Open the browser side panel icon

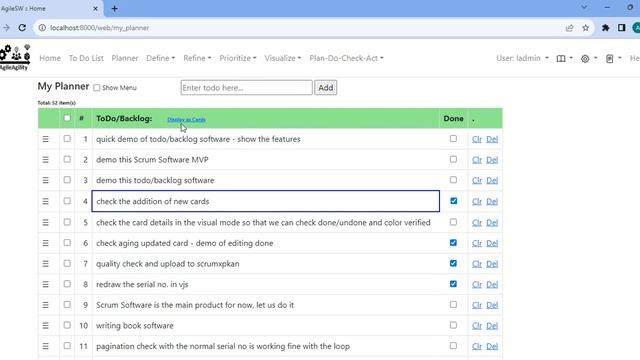[x=622, y=28]
